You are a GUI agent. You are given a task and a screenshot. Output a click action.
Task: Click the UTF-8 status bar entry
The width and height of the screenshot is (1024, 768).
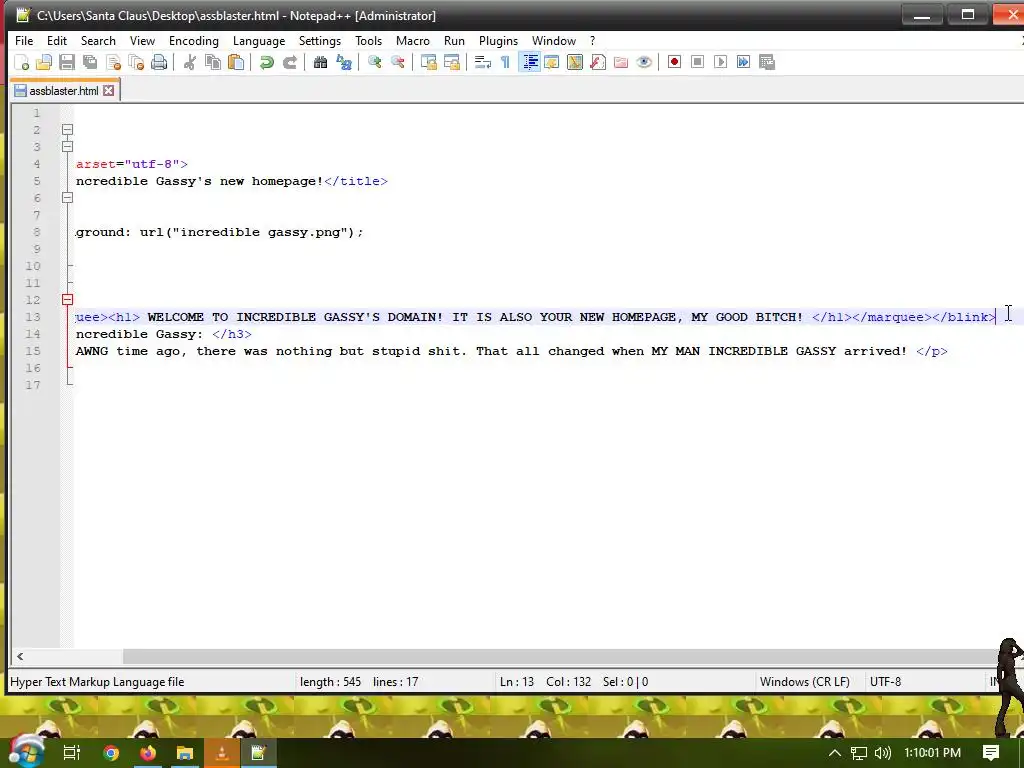[x=886, y=682]
